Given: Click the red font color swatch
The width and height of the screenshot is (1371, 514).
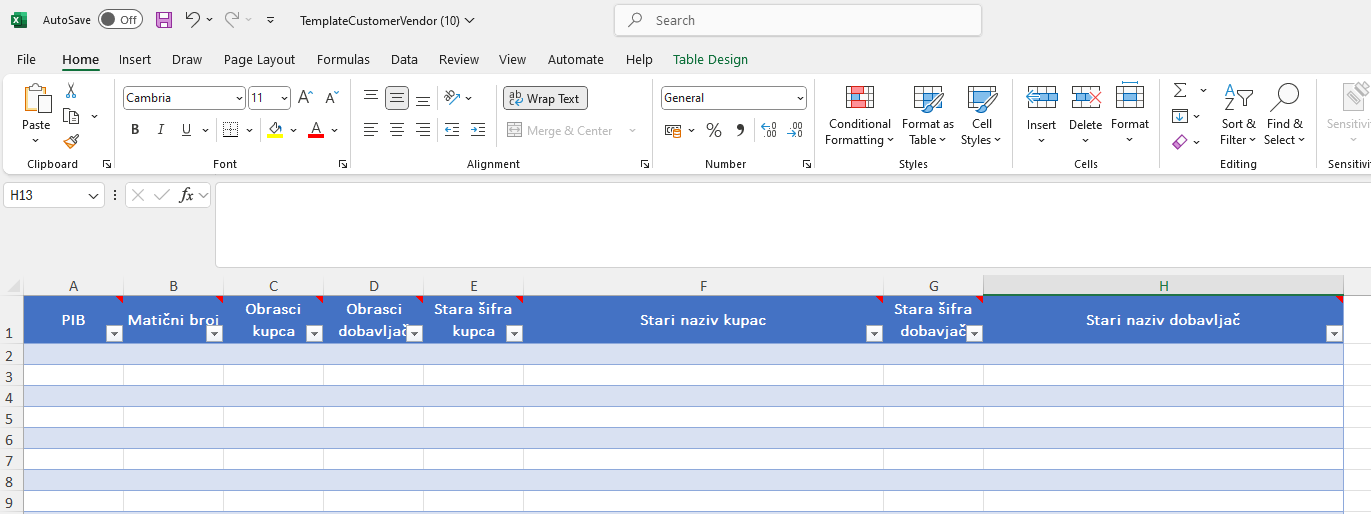Looking at the screenshot, I should pos(316,130).
